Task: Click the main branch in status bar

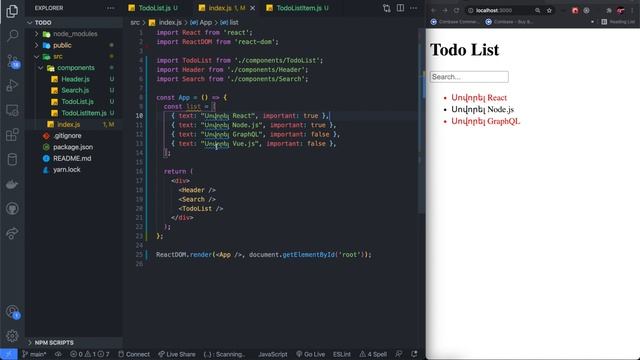Action: 34,354
